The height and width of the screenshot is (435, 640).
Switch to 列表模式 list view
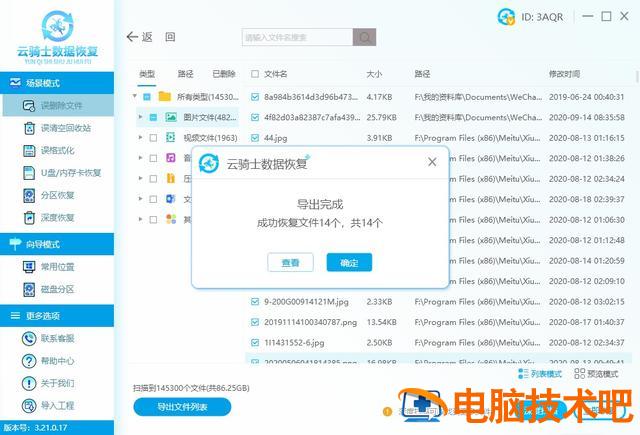pyautogui.click(x=540, y=374)
